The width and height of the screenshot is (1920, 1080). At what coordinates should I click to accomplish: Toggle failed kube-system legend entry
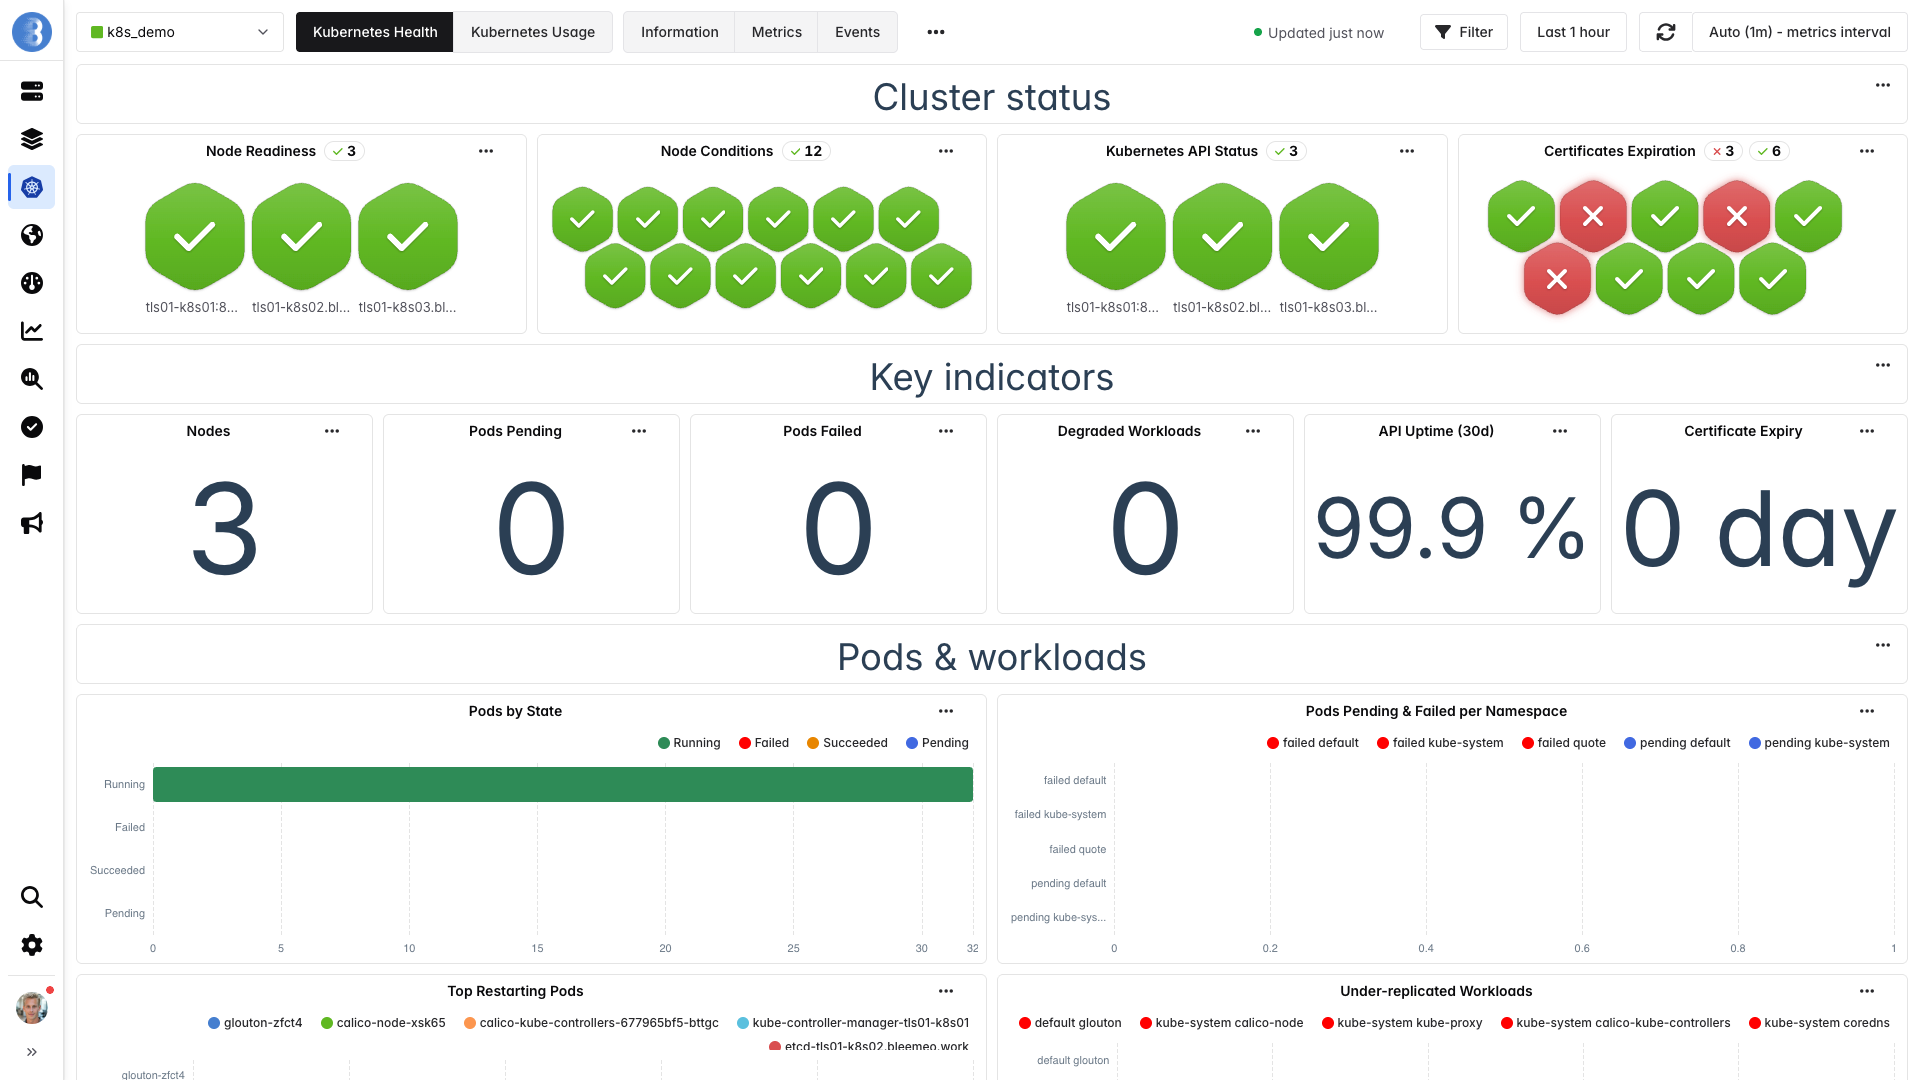coord(1440,743)
